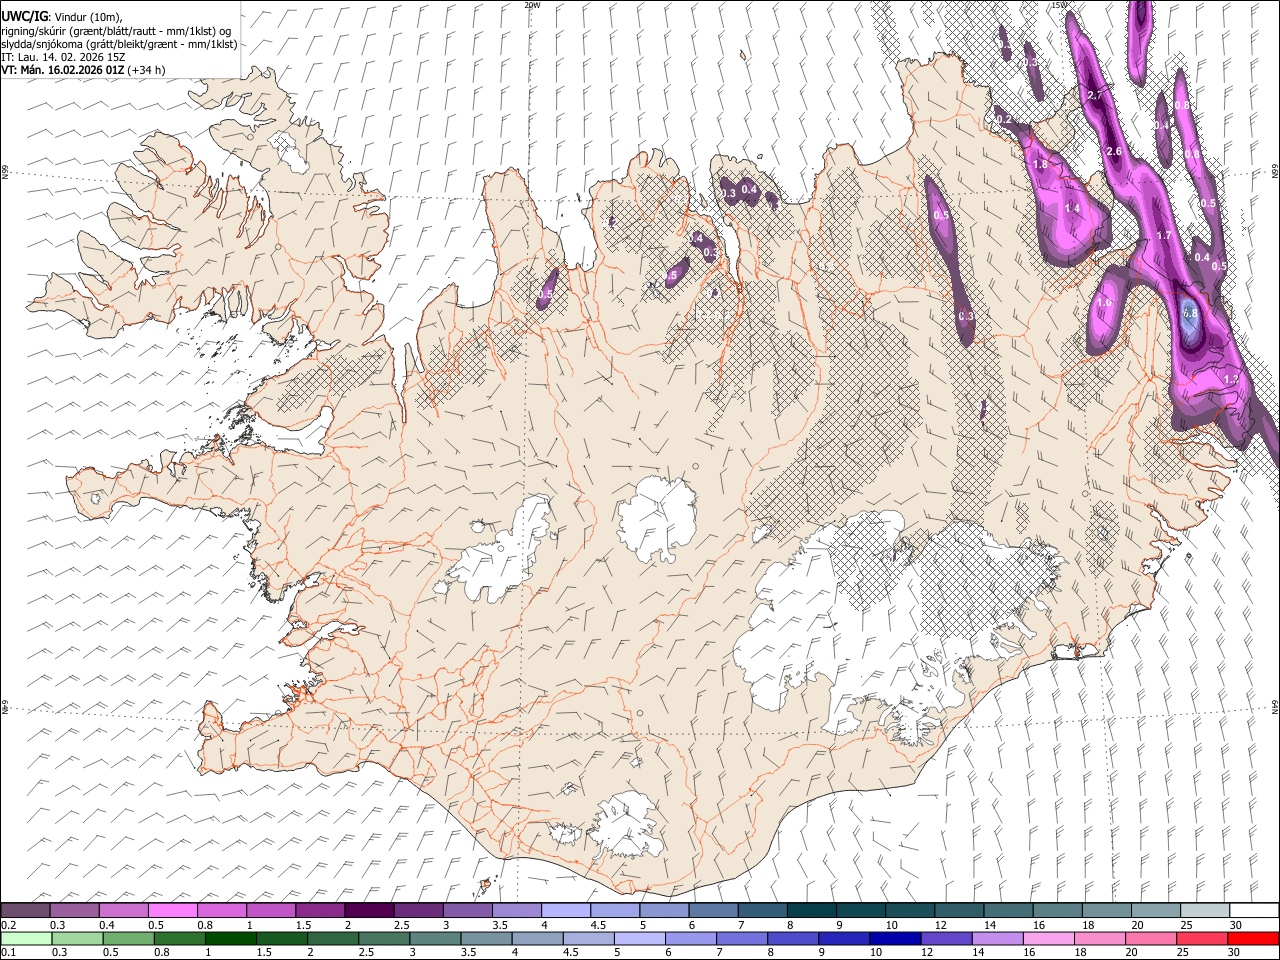1280x960 pixels.
Task: Select the 'VT: Mán. 16.02.2026 01Z (+34 h)' line
Action: coord(83,70)
